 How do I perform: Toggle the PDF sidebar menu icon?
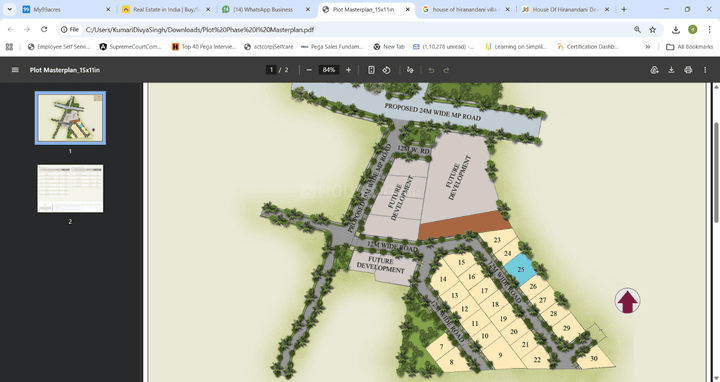[15, 70]
